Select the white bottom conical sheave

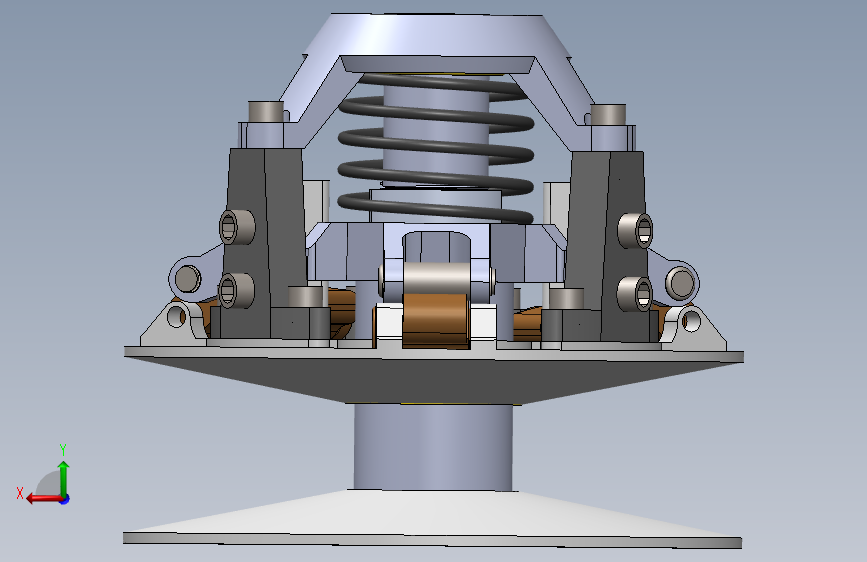(432, 519)
